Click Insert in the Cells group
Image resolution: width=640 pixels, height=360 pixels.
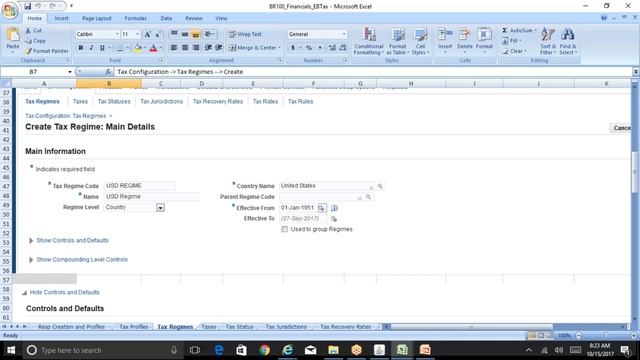coord(445,40)
